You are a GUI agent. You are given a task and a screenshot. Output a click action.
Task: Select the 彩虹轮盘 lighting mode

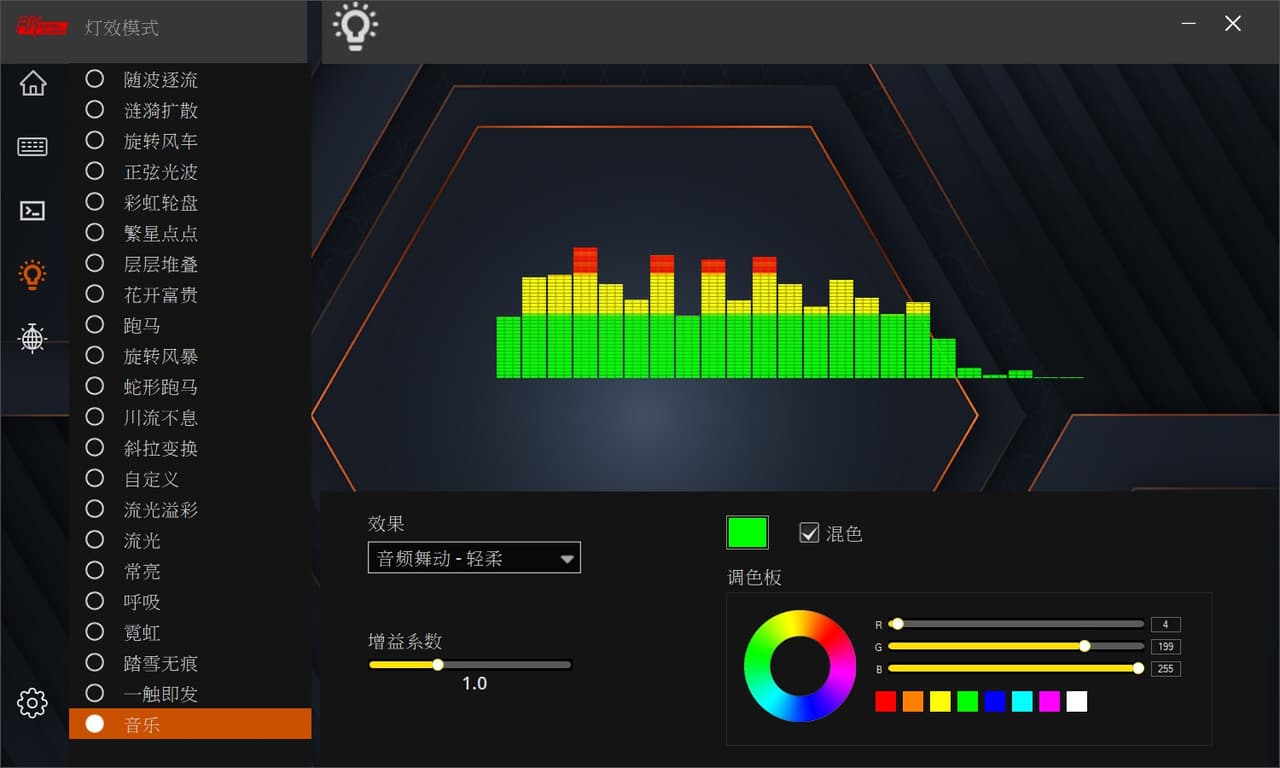pyautogui.click(x=190, y=202)
